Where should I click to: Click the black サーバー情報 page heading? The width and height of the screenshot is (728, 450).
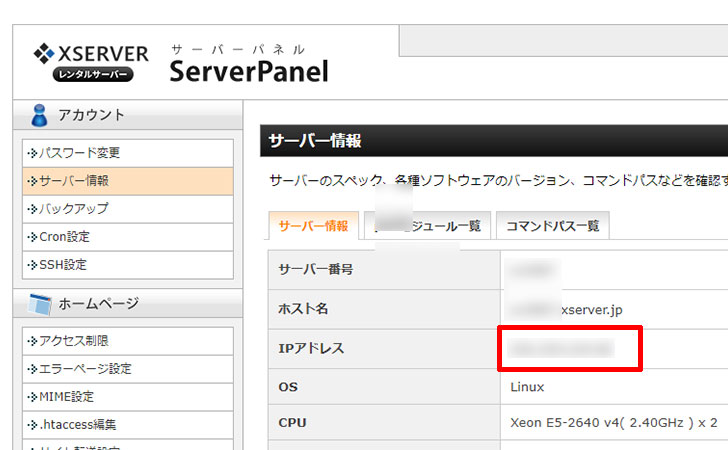pyautogui.click(x=494, y=140)
